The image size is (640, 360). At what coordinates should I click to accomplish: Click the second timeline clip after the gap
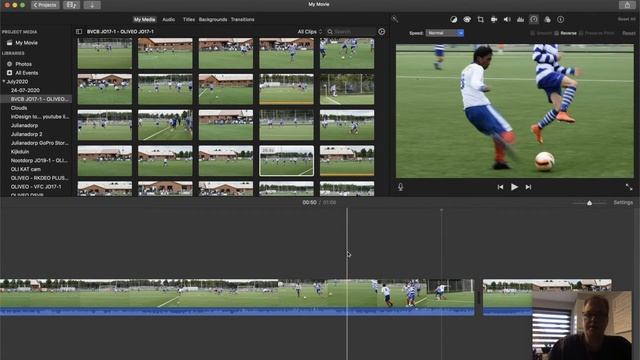[547, 297]
